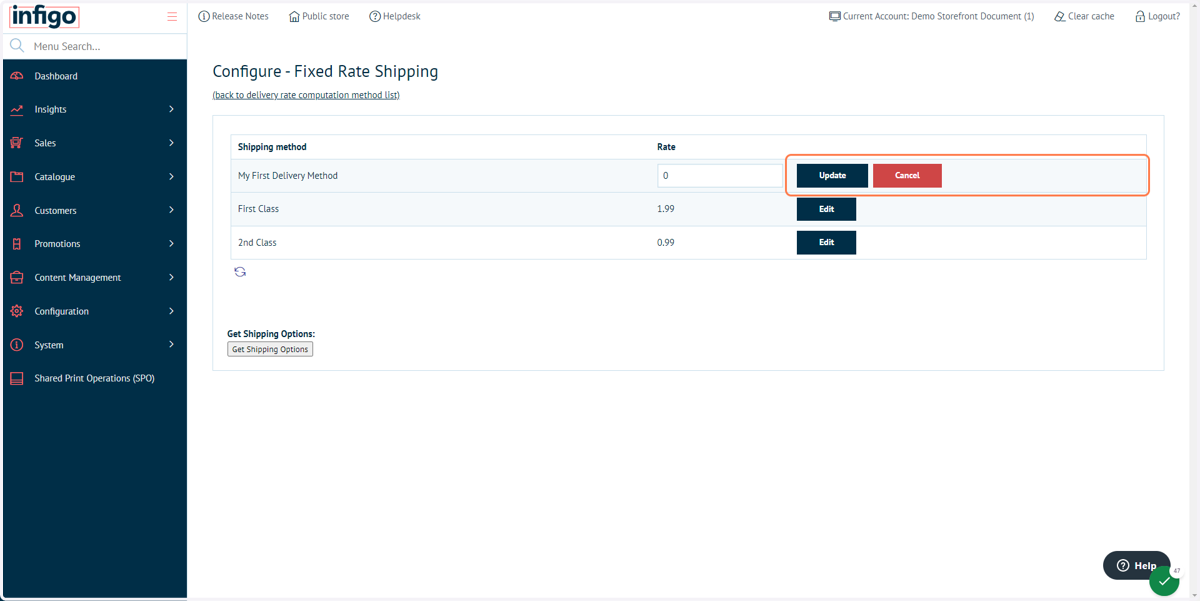Viewport: 1200px width, 601px height.
Task: Click the refresh icon below the table
Action: pyautogui.click(x=240, y=272)
